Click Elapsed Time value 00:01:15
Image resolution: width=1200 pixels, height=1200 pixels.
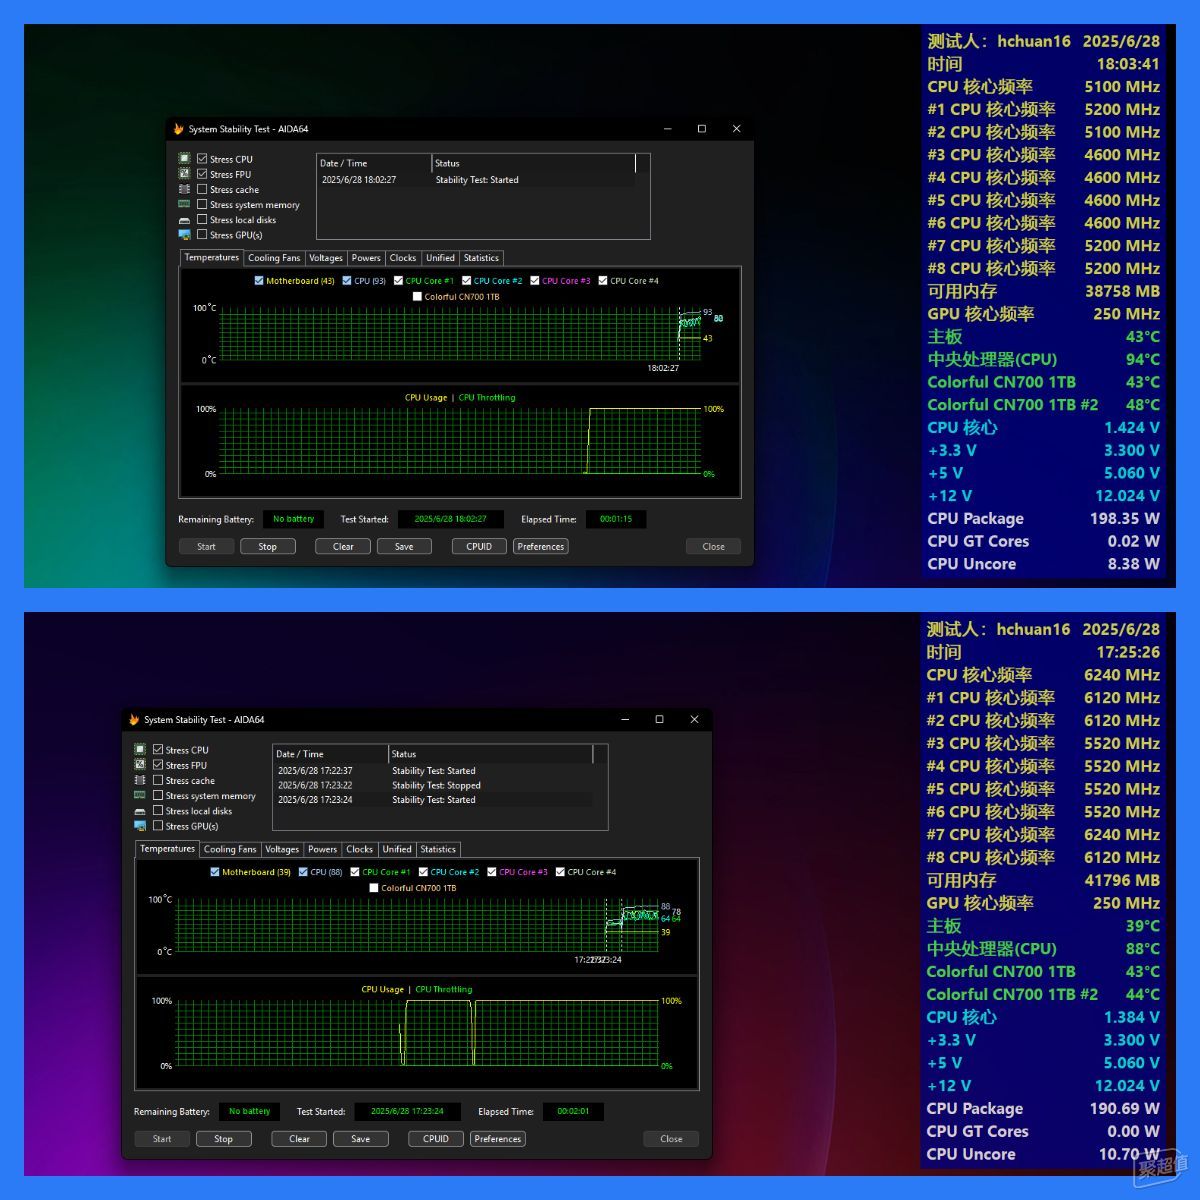click(x=616, y=519)
